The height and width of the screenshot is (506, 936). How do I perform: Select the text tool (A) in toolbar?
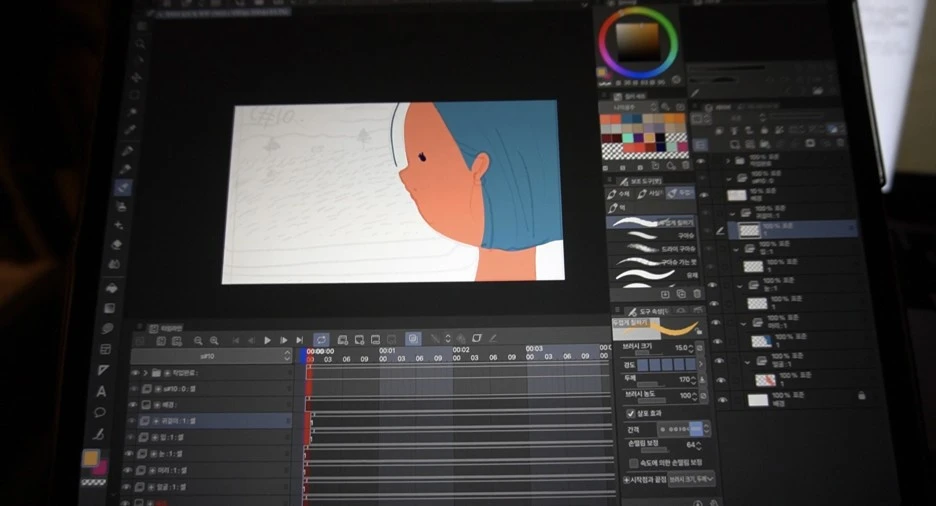pos(101,391)
